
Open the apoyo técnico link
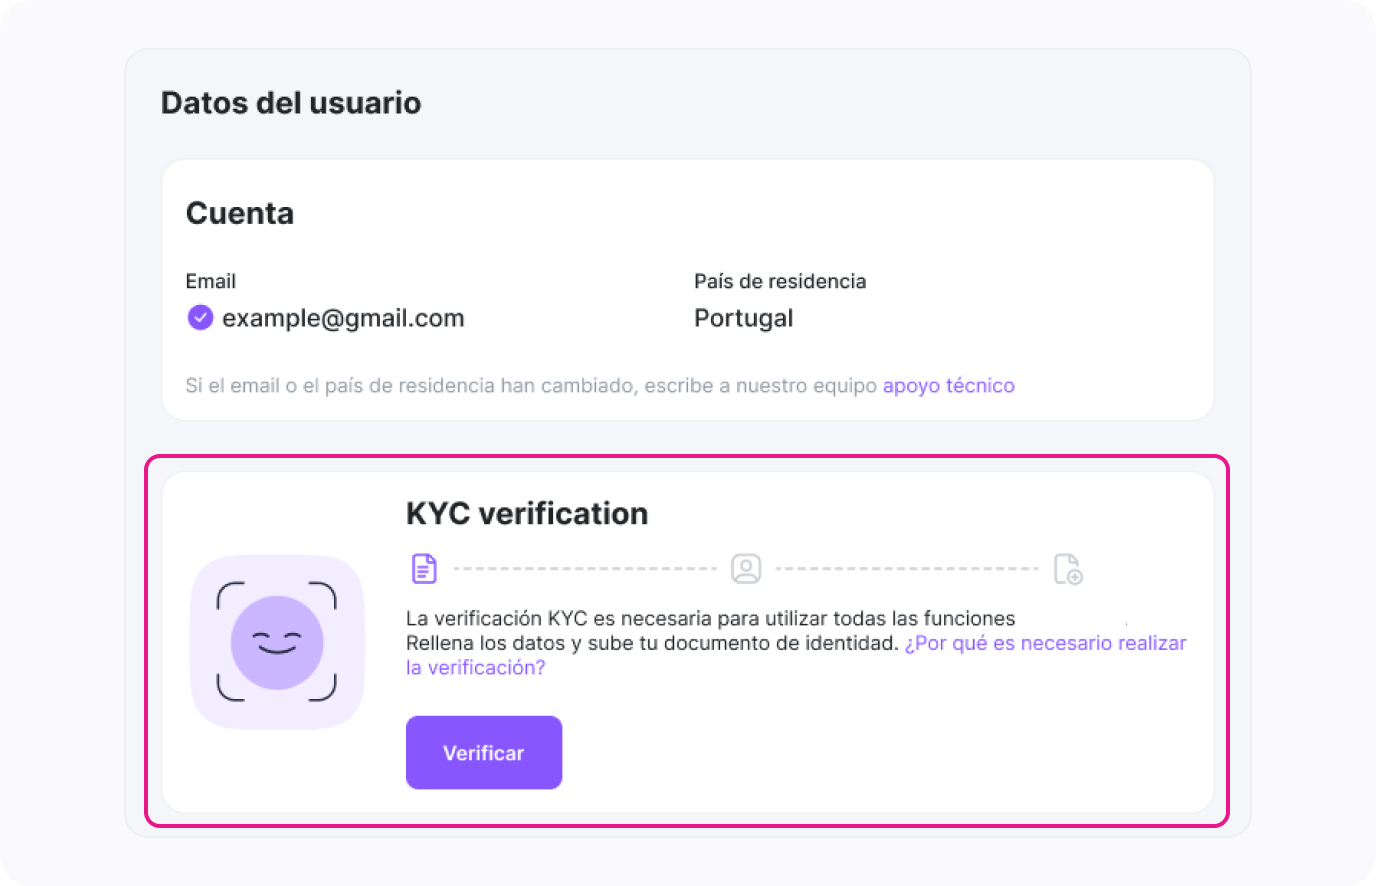[948, 386]
